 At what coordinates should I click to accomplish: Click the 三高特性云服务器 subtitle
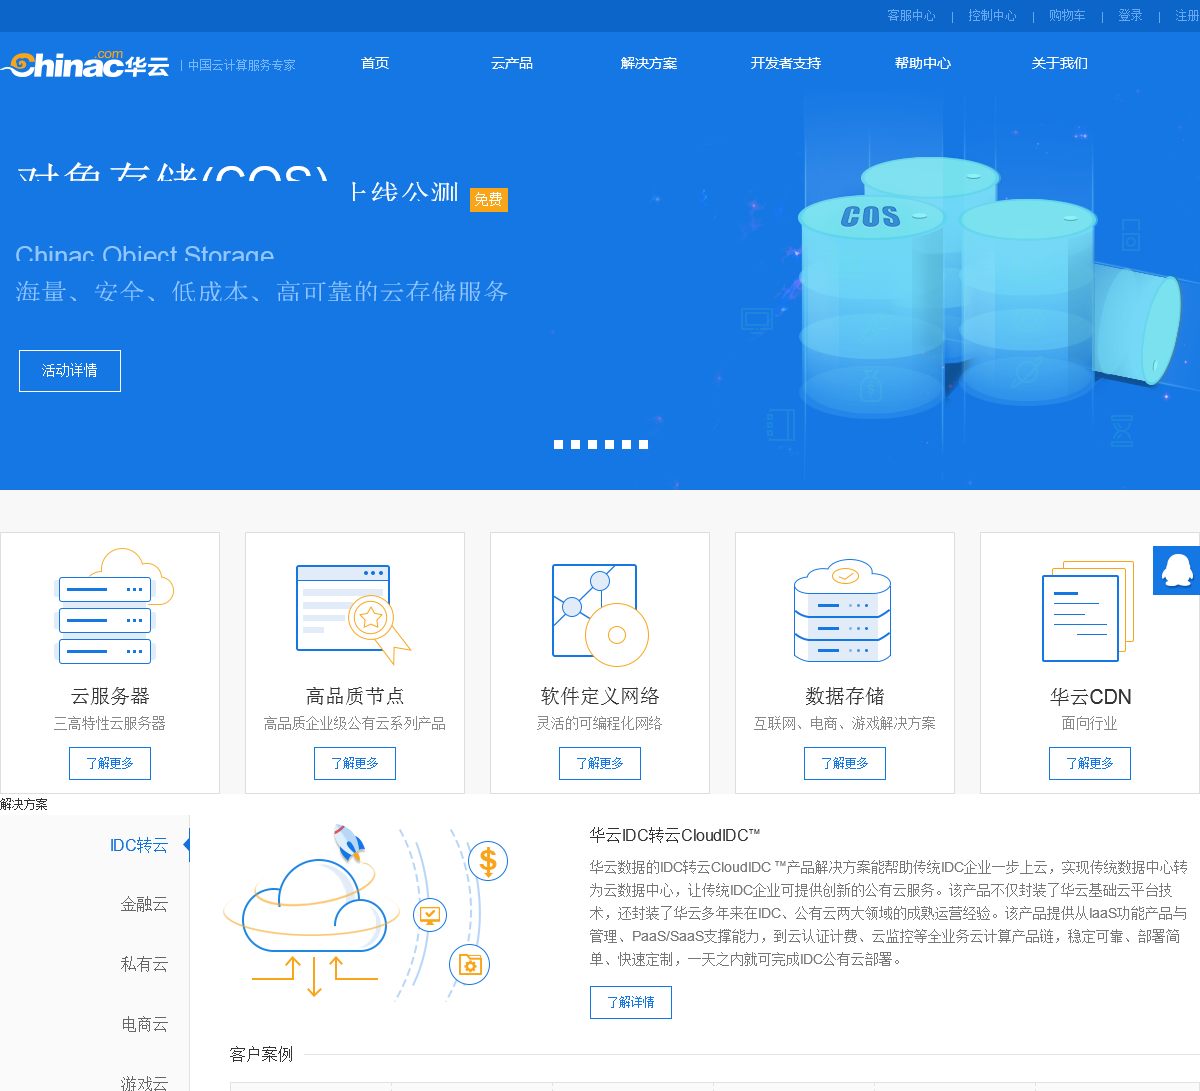pos(110,723)
